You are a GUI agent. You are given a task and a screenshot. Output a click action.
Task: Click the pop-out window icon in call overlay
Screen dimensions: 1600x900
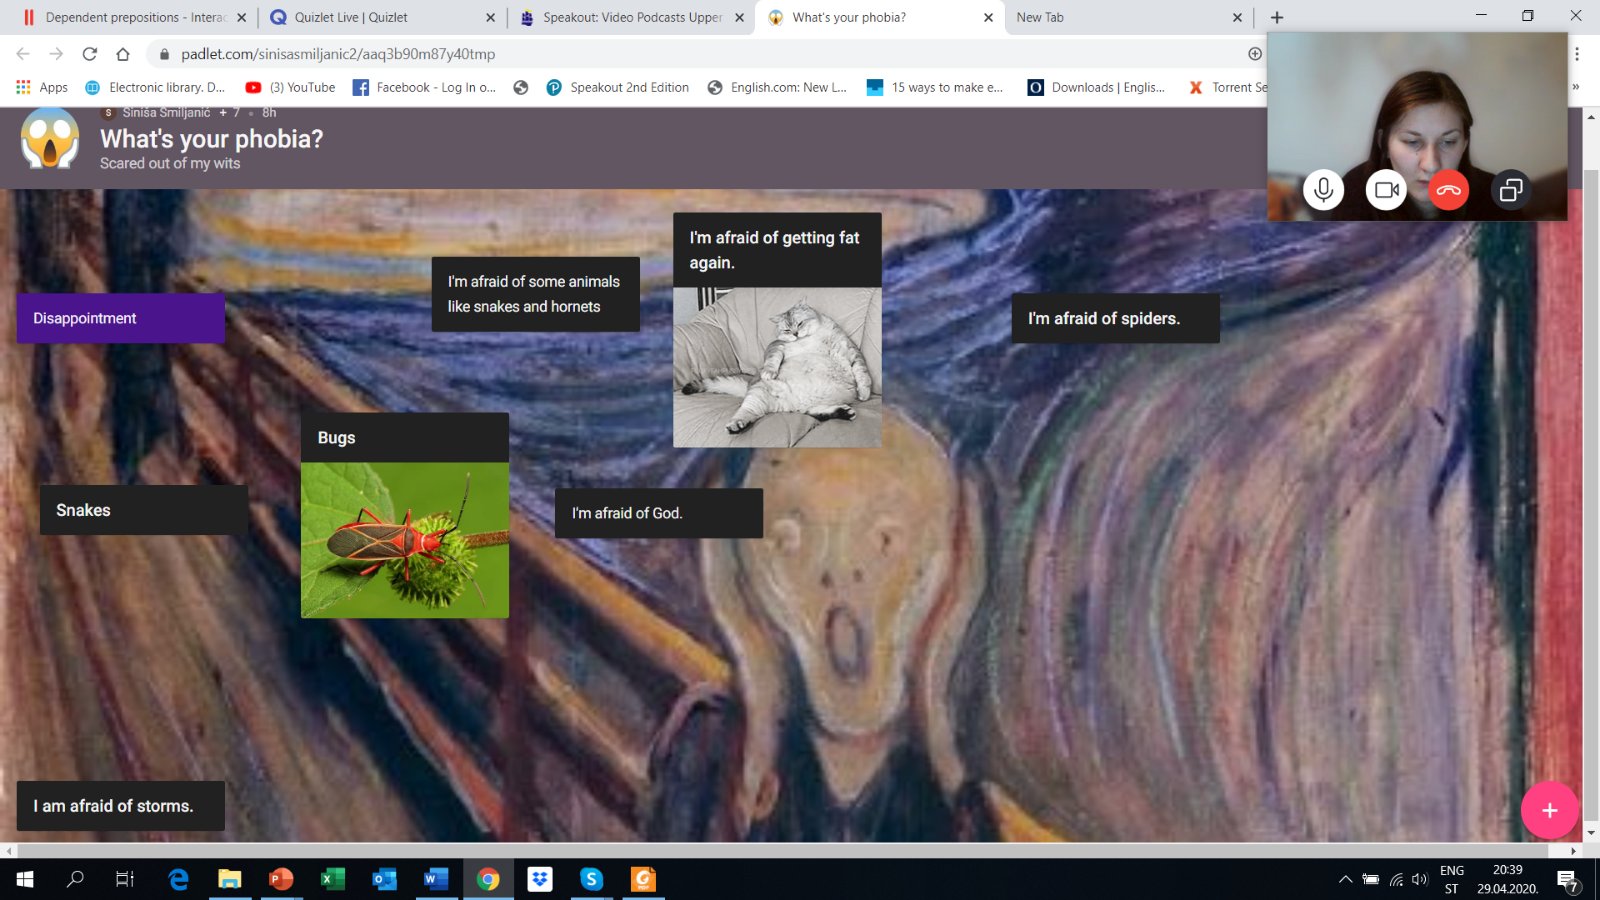[1511, 190]
